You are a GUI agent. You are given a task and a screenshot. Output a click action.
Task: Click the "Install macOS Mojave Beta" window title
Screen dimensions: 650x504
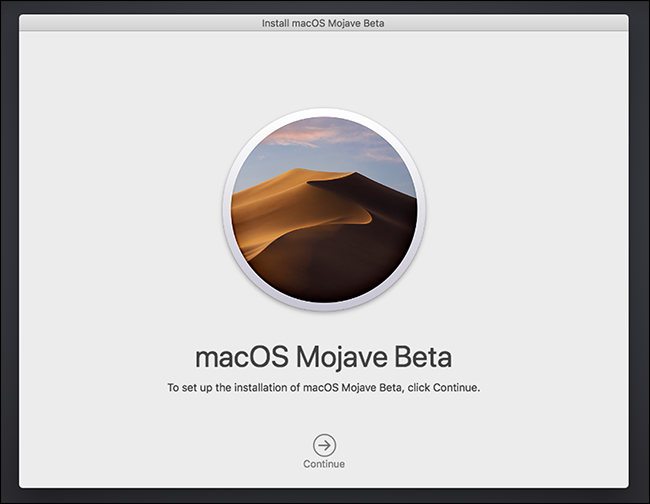click(x=323, y=23)
